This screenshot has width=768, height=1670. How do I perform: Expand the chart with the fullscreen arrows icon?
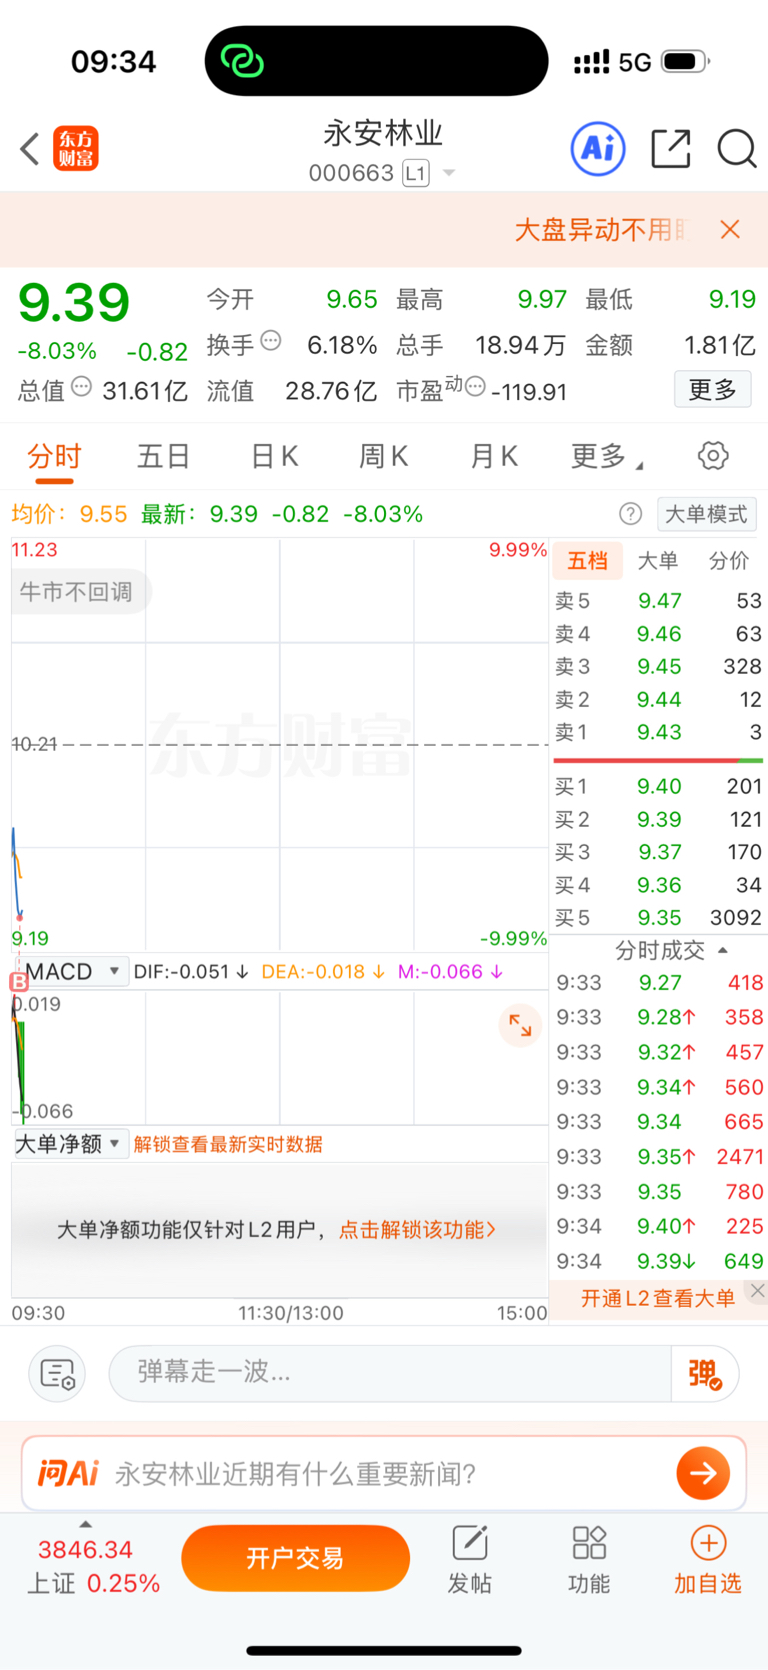(x=520, y=1025)
